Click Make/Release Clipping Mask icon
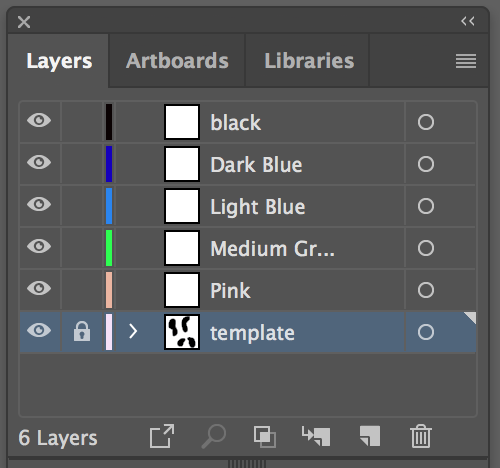Screen dimensions: 500x468 pyautogui.click(x=265, y=436)
